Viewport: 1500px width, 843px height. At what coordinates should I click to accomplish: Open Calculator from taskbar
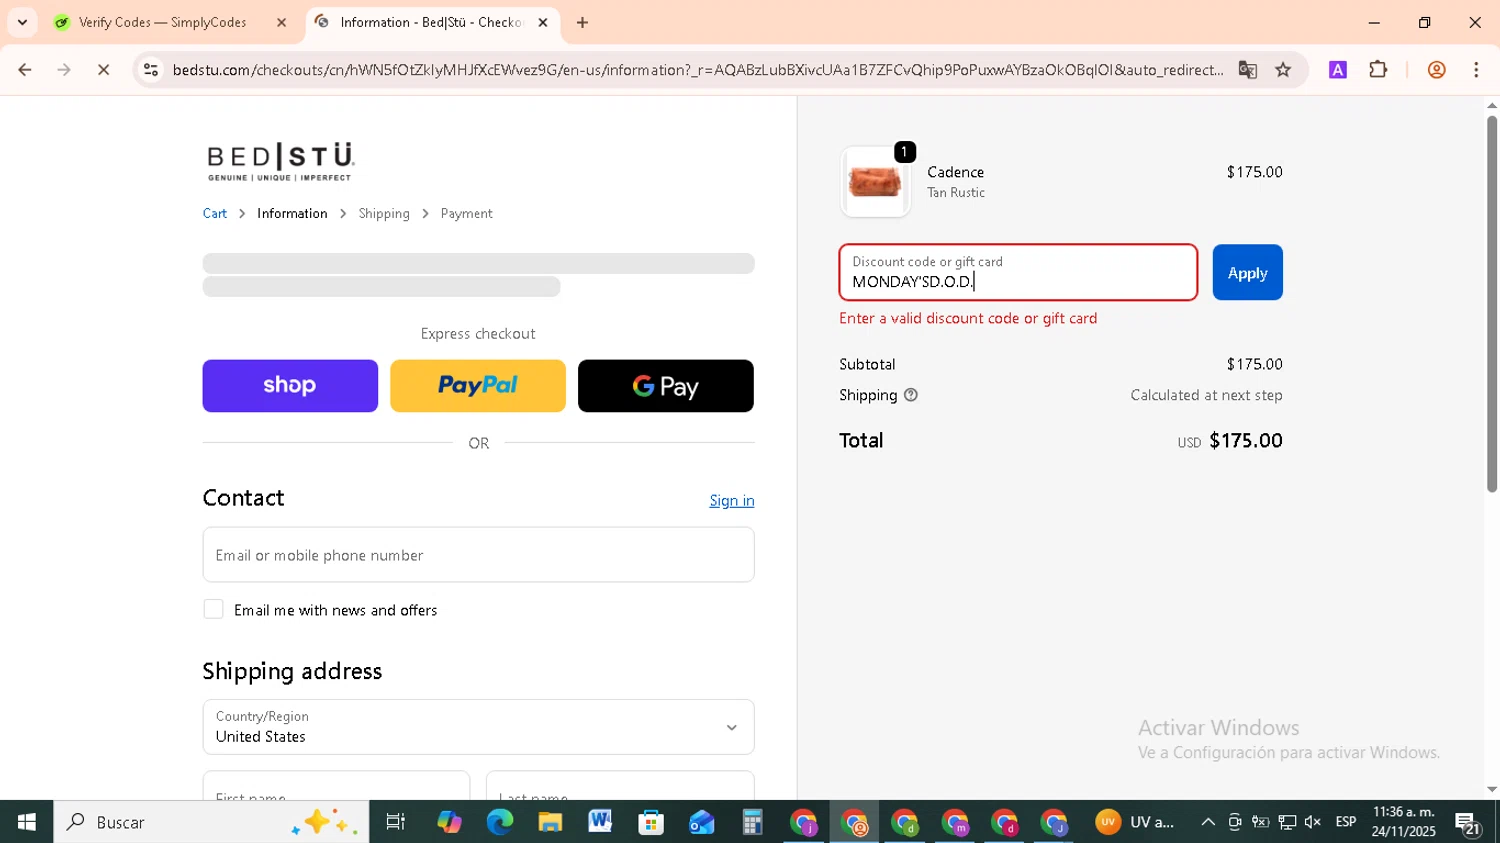(752, 822)
